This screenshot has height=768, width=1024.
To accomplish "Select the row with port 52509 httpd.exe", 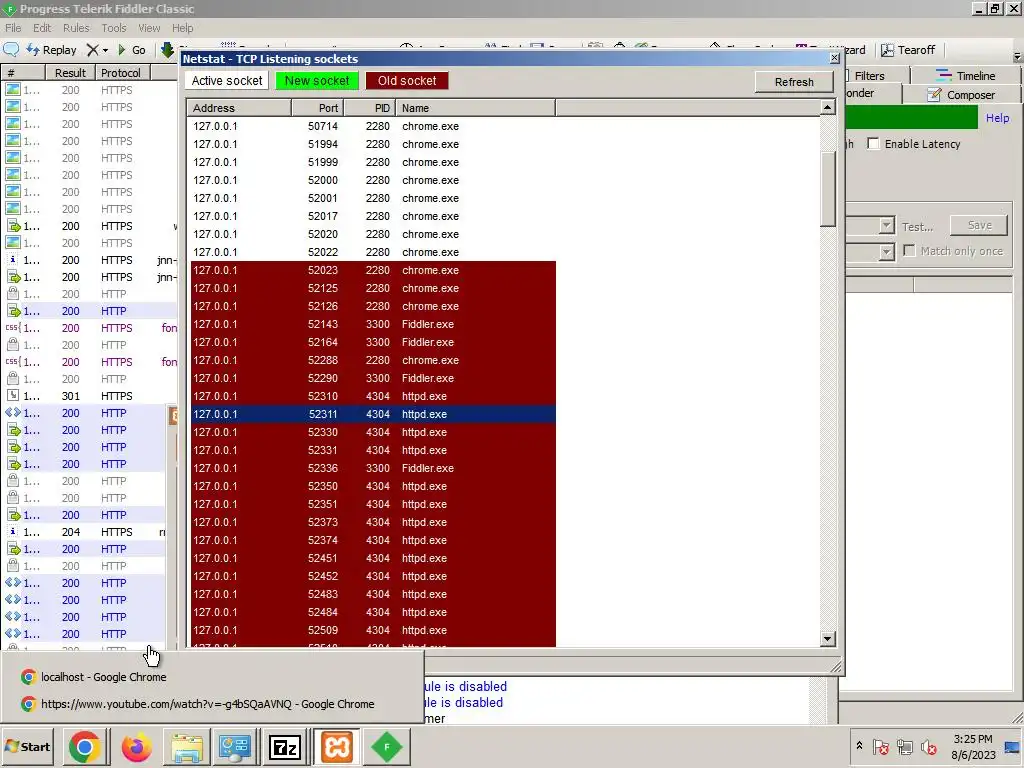I will pos(372,630).
